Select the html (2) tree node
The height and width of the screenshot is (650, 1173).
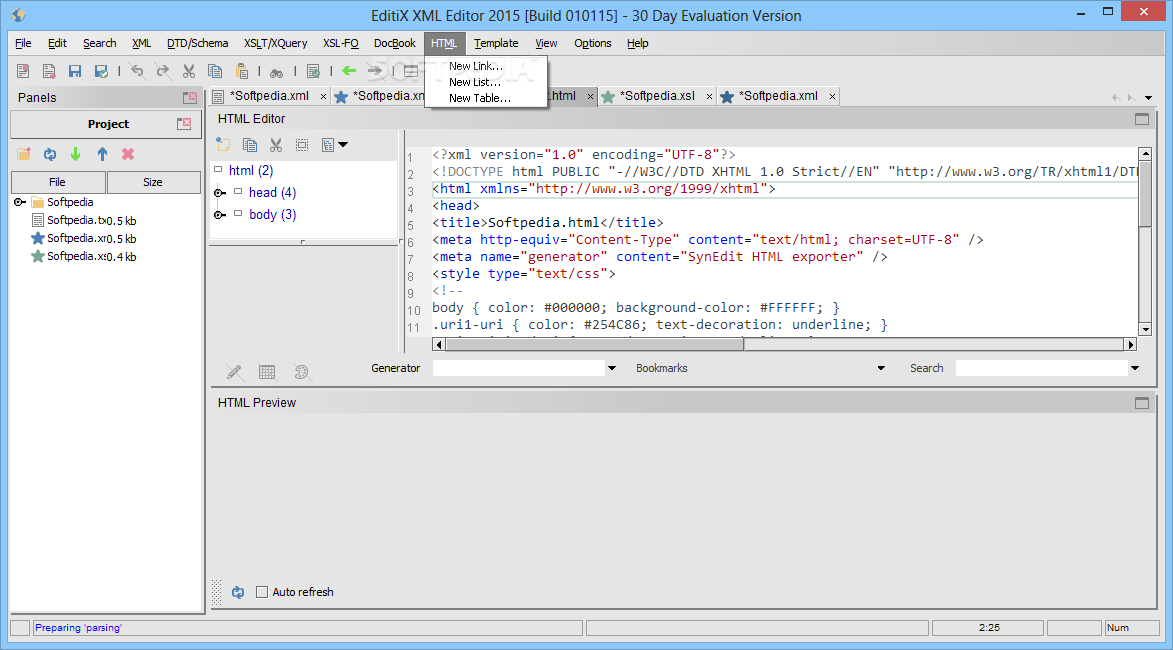pyautogui.click(x=251, y=171)
